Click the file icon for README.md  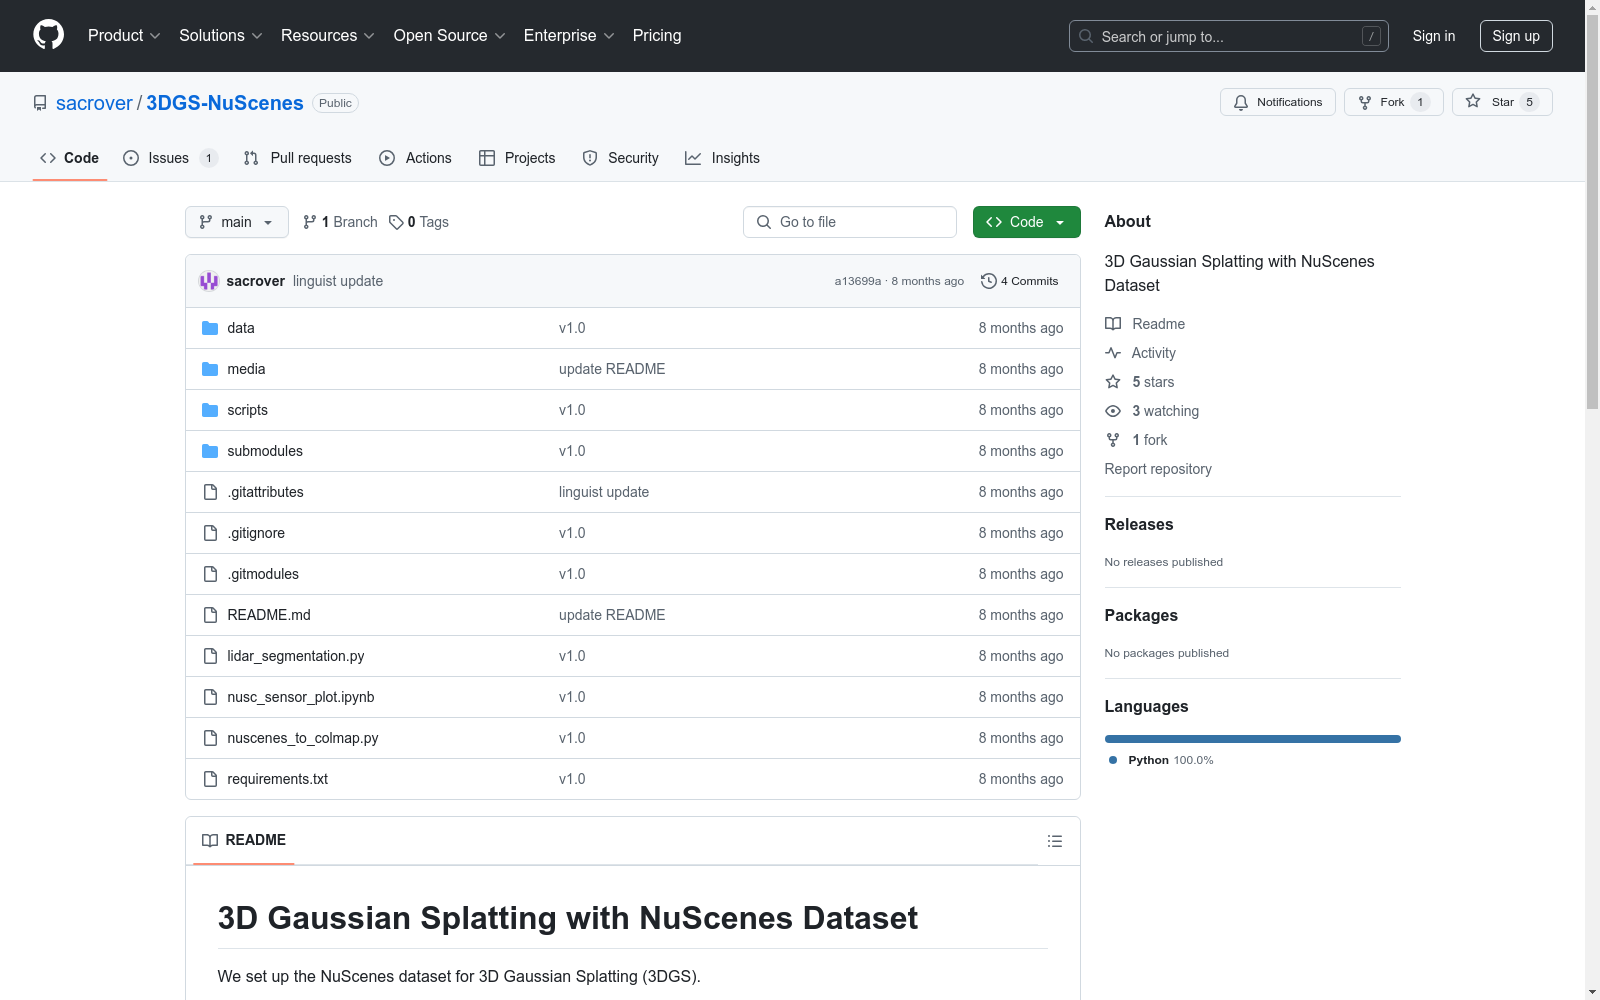[210, 615]
